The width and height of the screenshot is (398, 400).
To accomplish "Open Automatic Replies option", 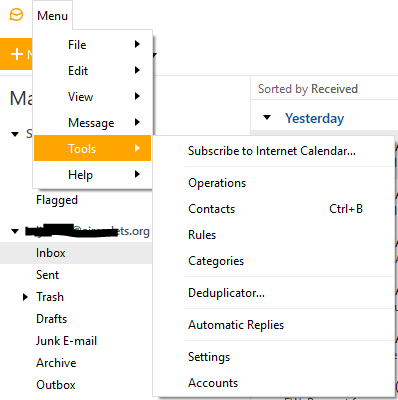I will coord(273,325).
